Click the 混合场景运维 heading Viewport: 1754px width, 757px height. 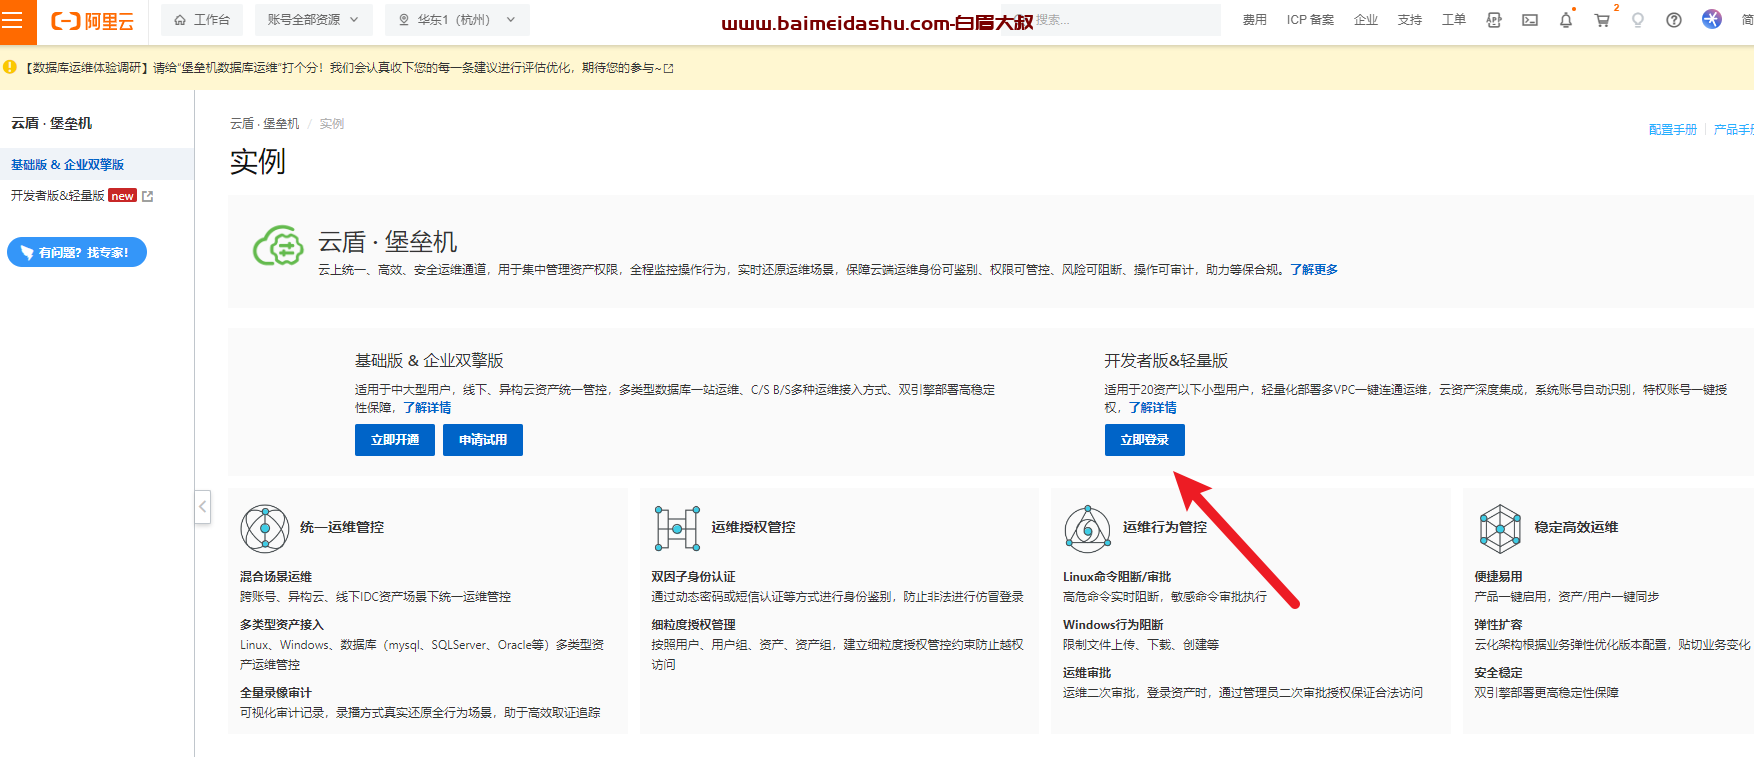276,577
